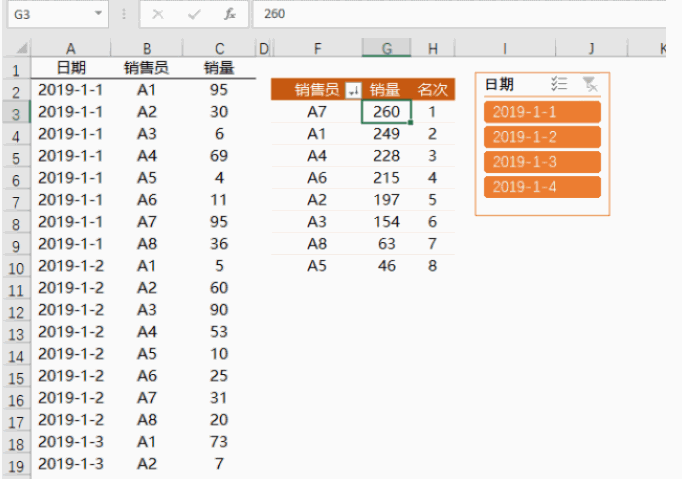Image resolution: width=682 pixels, height=479 pixels.
Task: Select pivot cell showing 249
Action: (386, 134)
